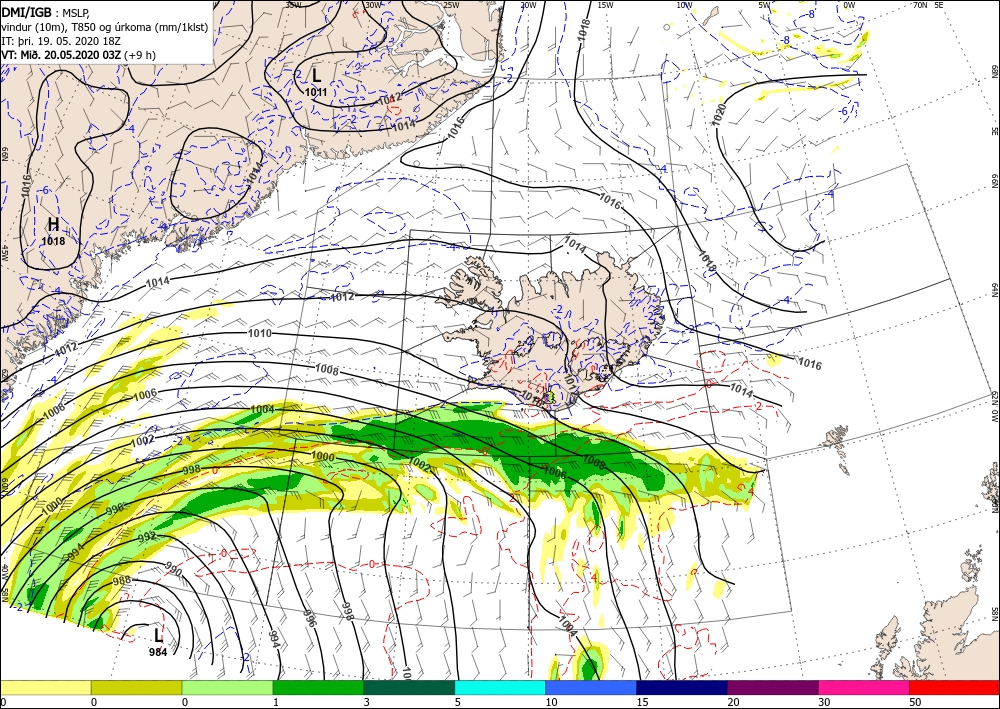Screen dimensions: 1000x709
Task: Click the '50' value under the color bar
Action: pos(915,702)
